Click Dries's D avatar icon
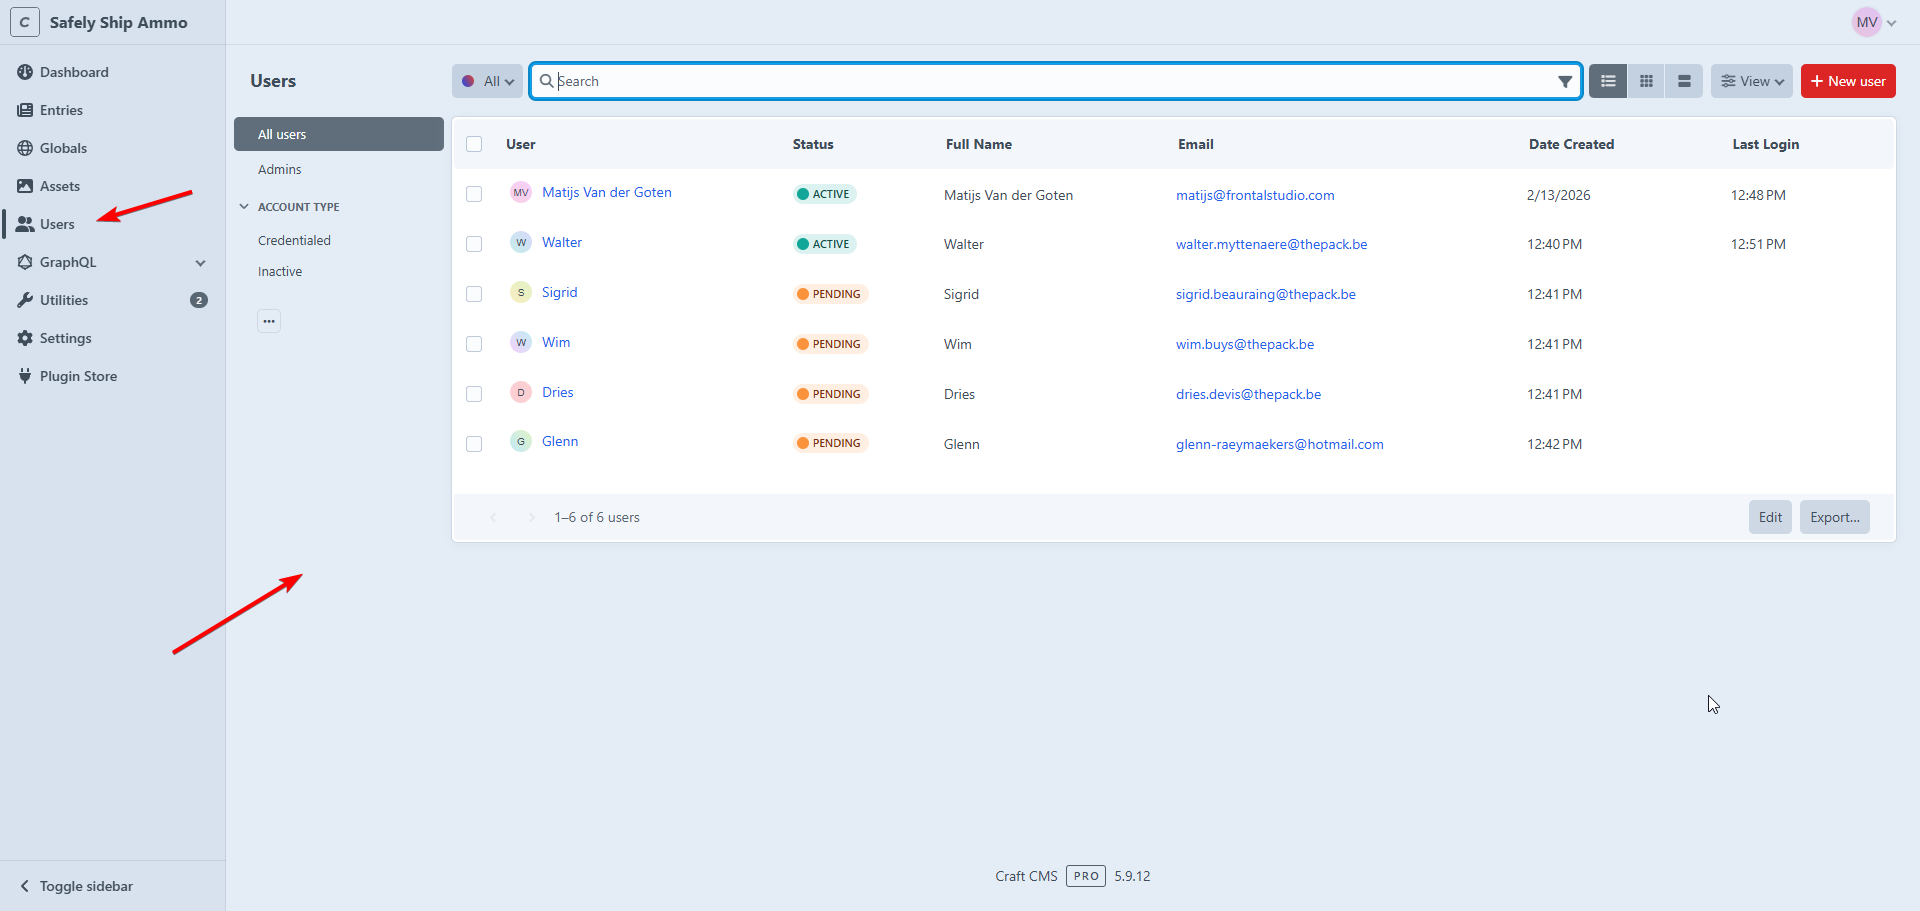The width and height of the screenshot is (1920, 911). click(521, 393)
